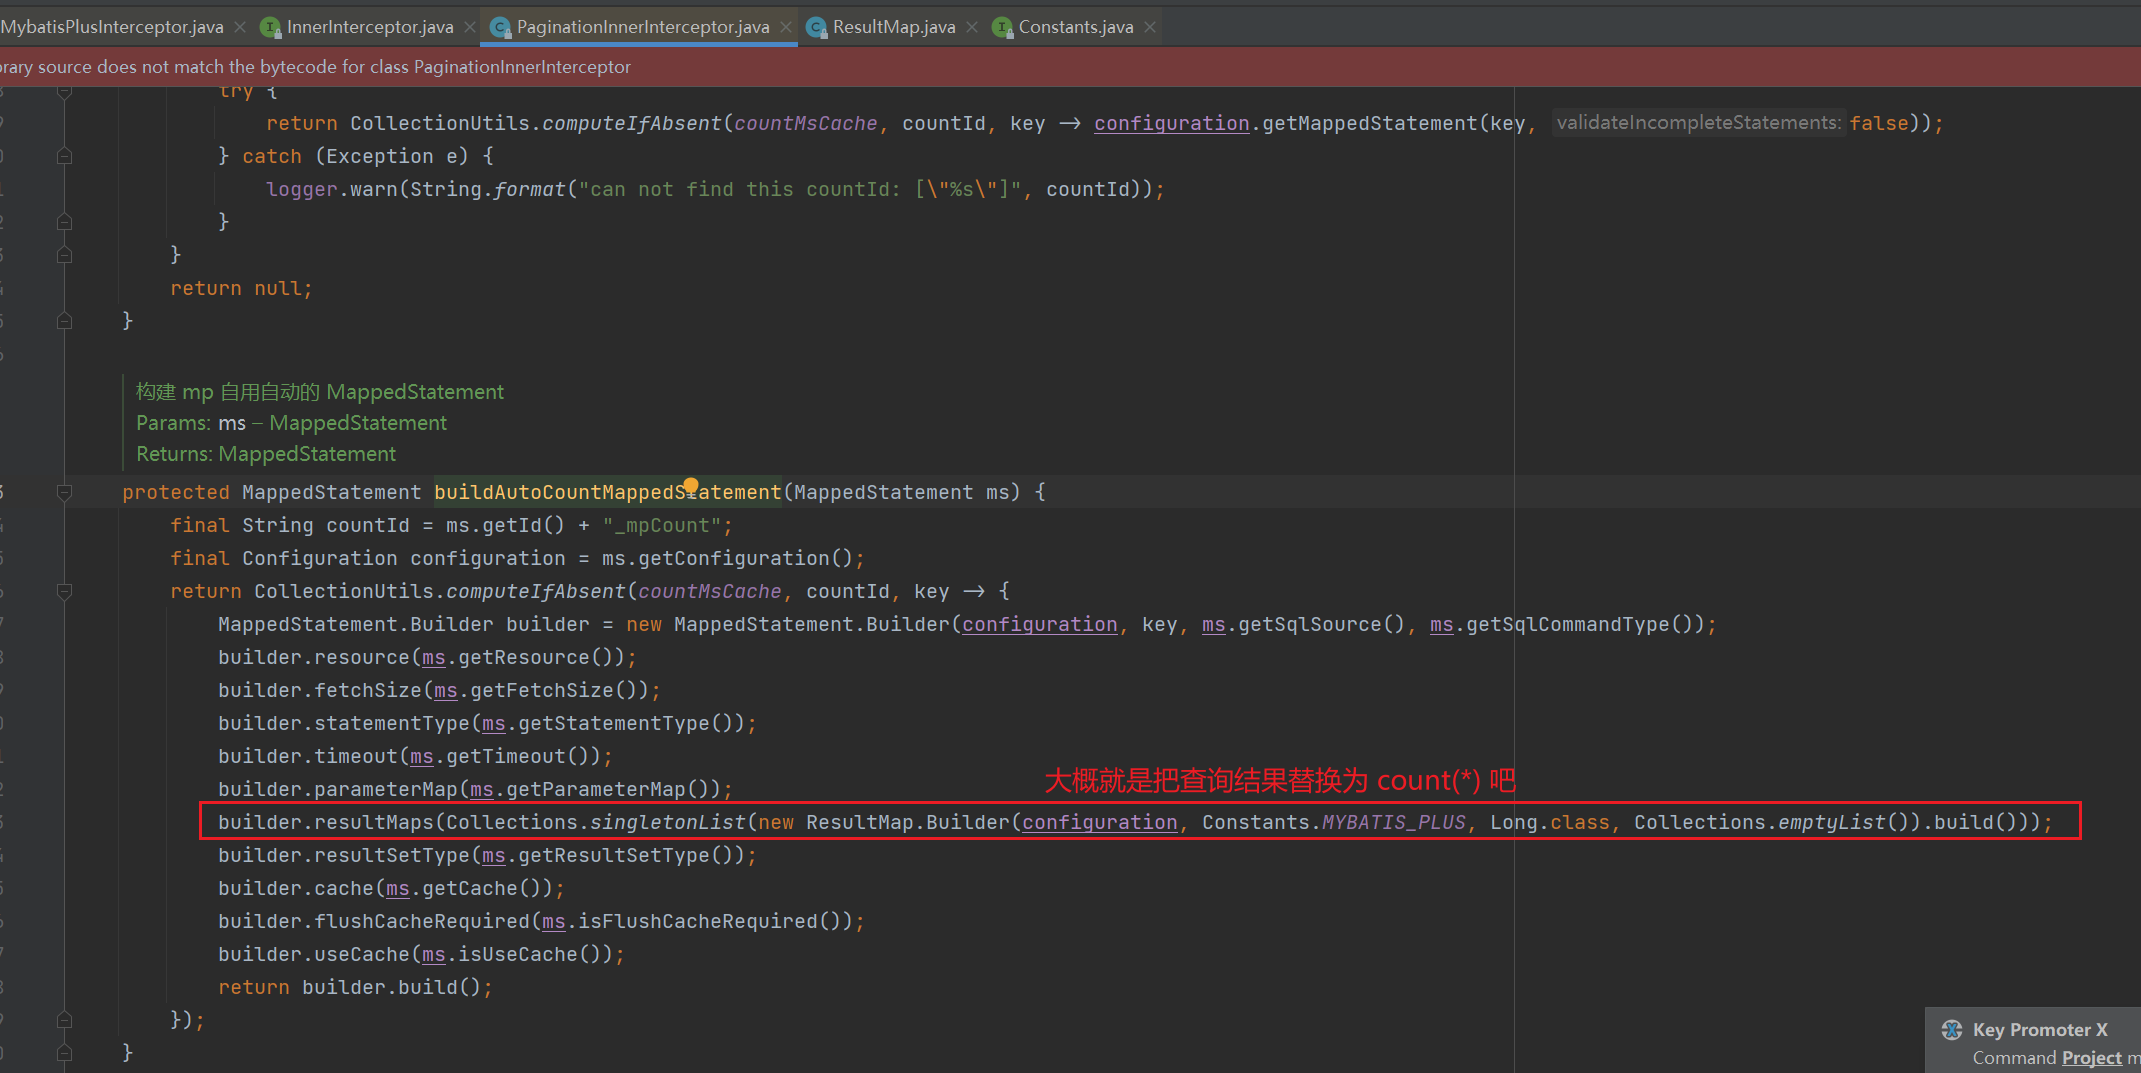Click the PaginationInnerInterceptor.java class file icon
The height and width of the screenshot is (1073, 2141).
(500, 27)
